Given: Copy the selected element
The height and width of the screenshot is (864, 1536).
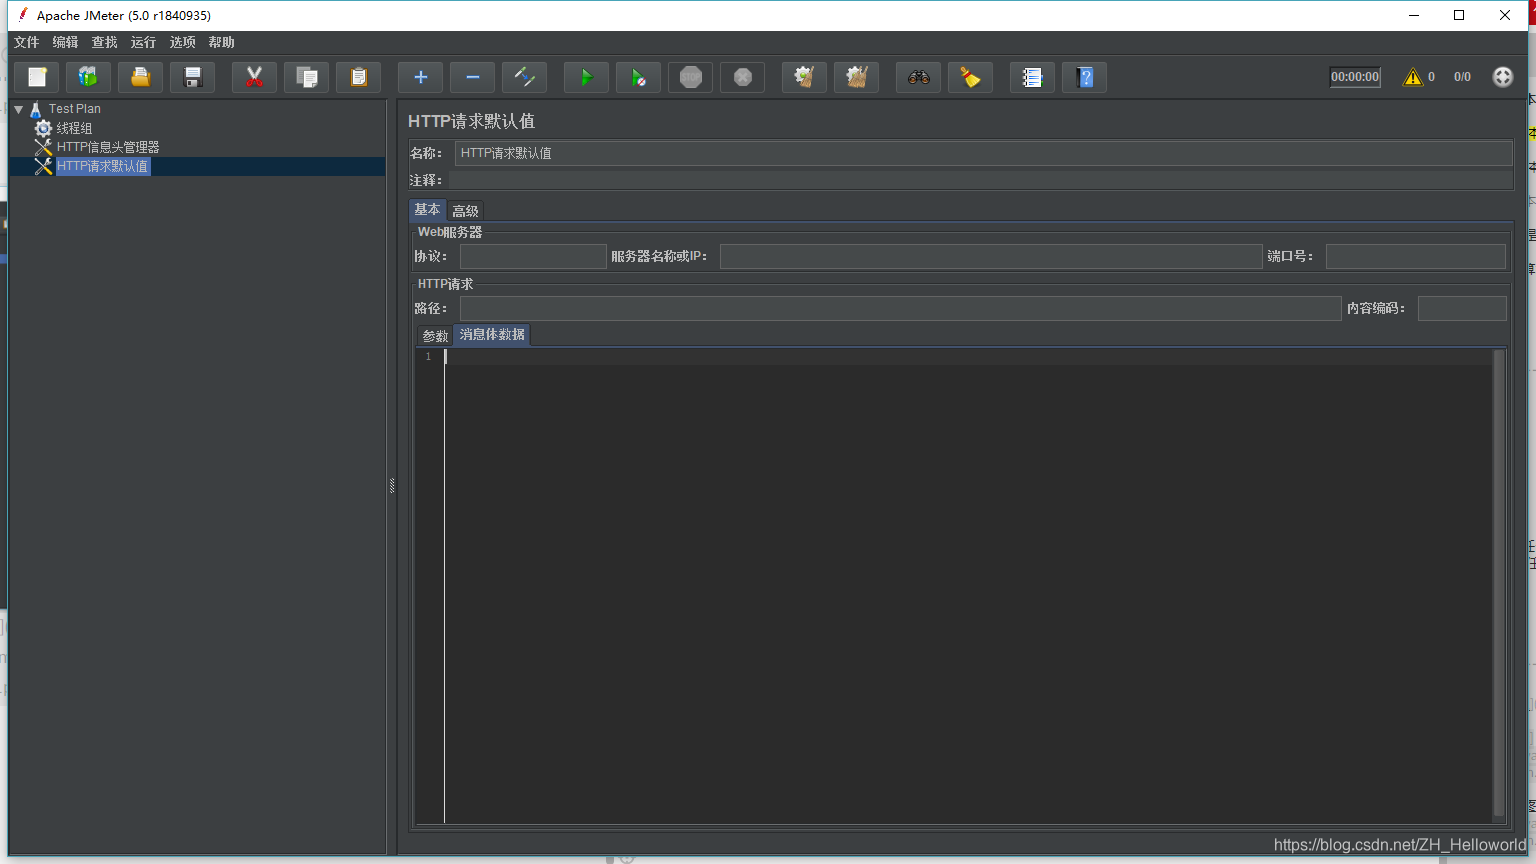Looking at the screenshot, I should (x=307, y=77).
